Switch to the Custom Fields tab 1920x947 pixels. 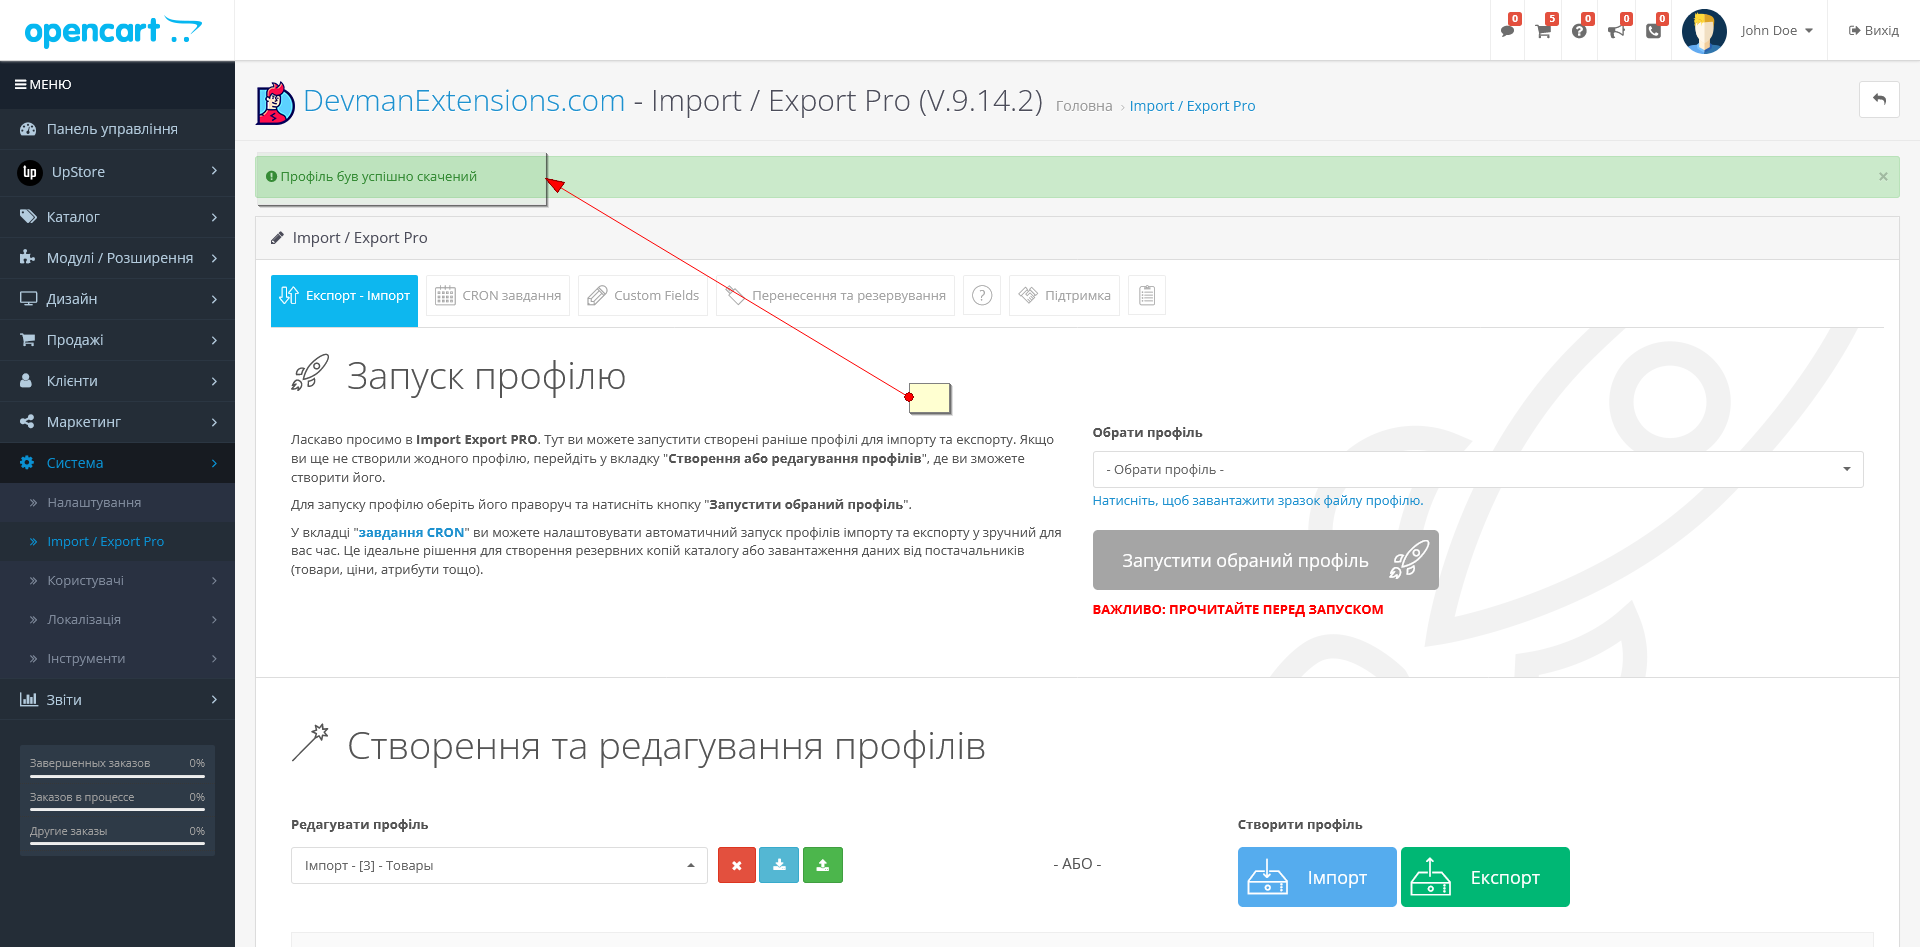point(643,296)
